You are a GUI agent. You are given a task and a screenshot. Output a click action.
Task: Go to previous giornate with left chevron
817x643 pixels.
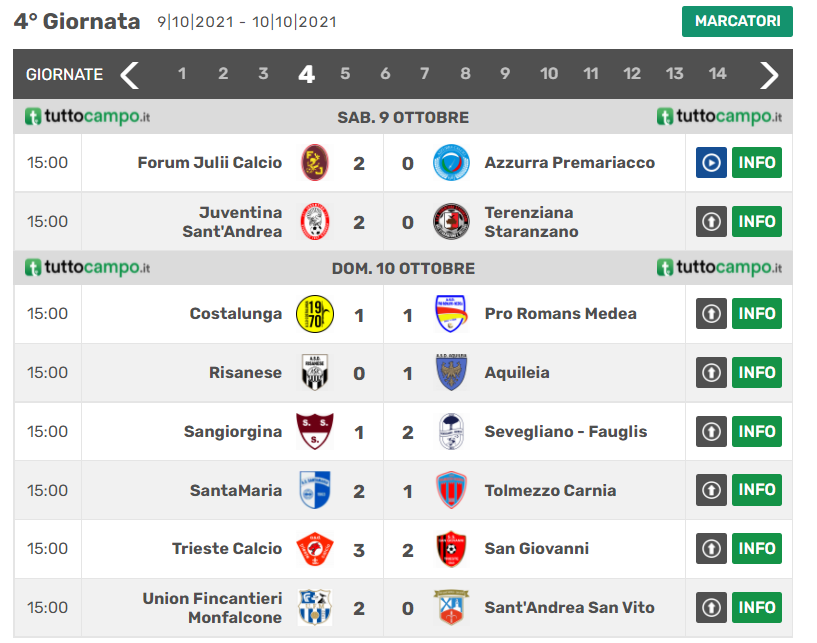(x=129, y=75)
